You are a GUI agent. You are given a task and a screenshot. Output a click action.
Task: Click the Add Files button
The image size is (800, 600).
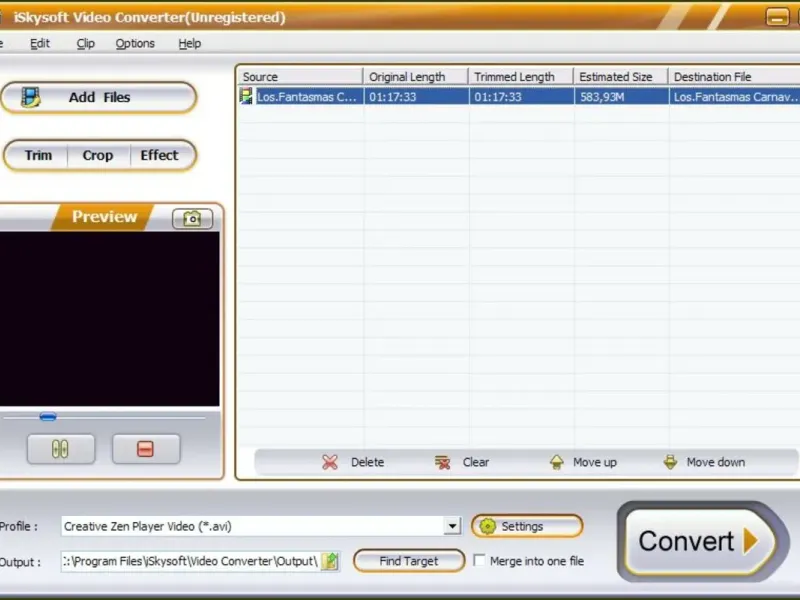[99, 97]
